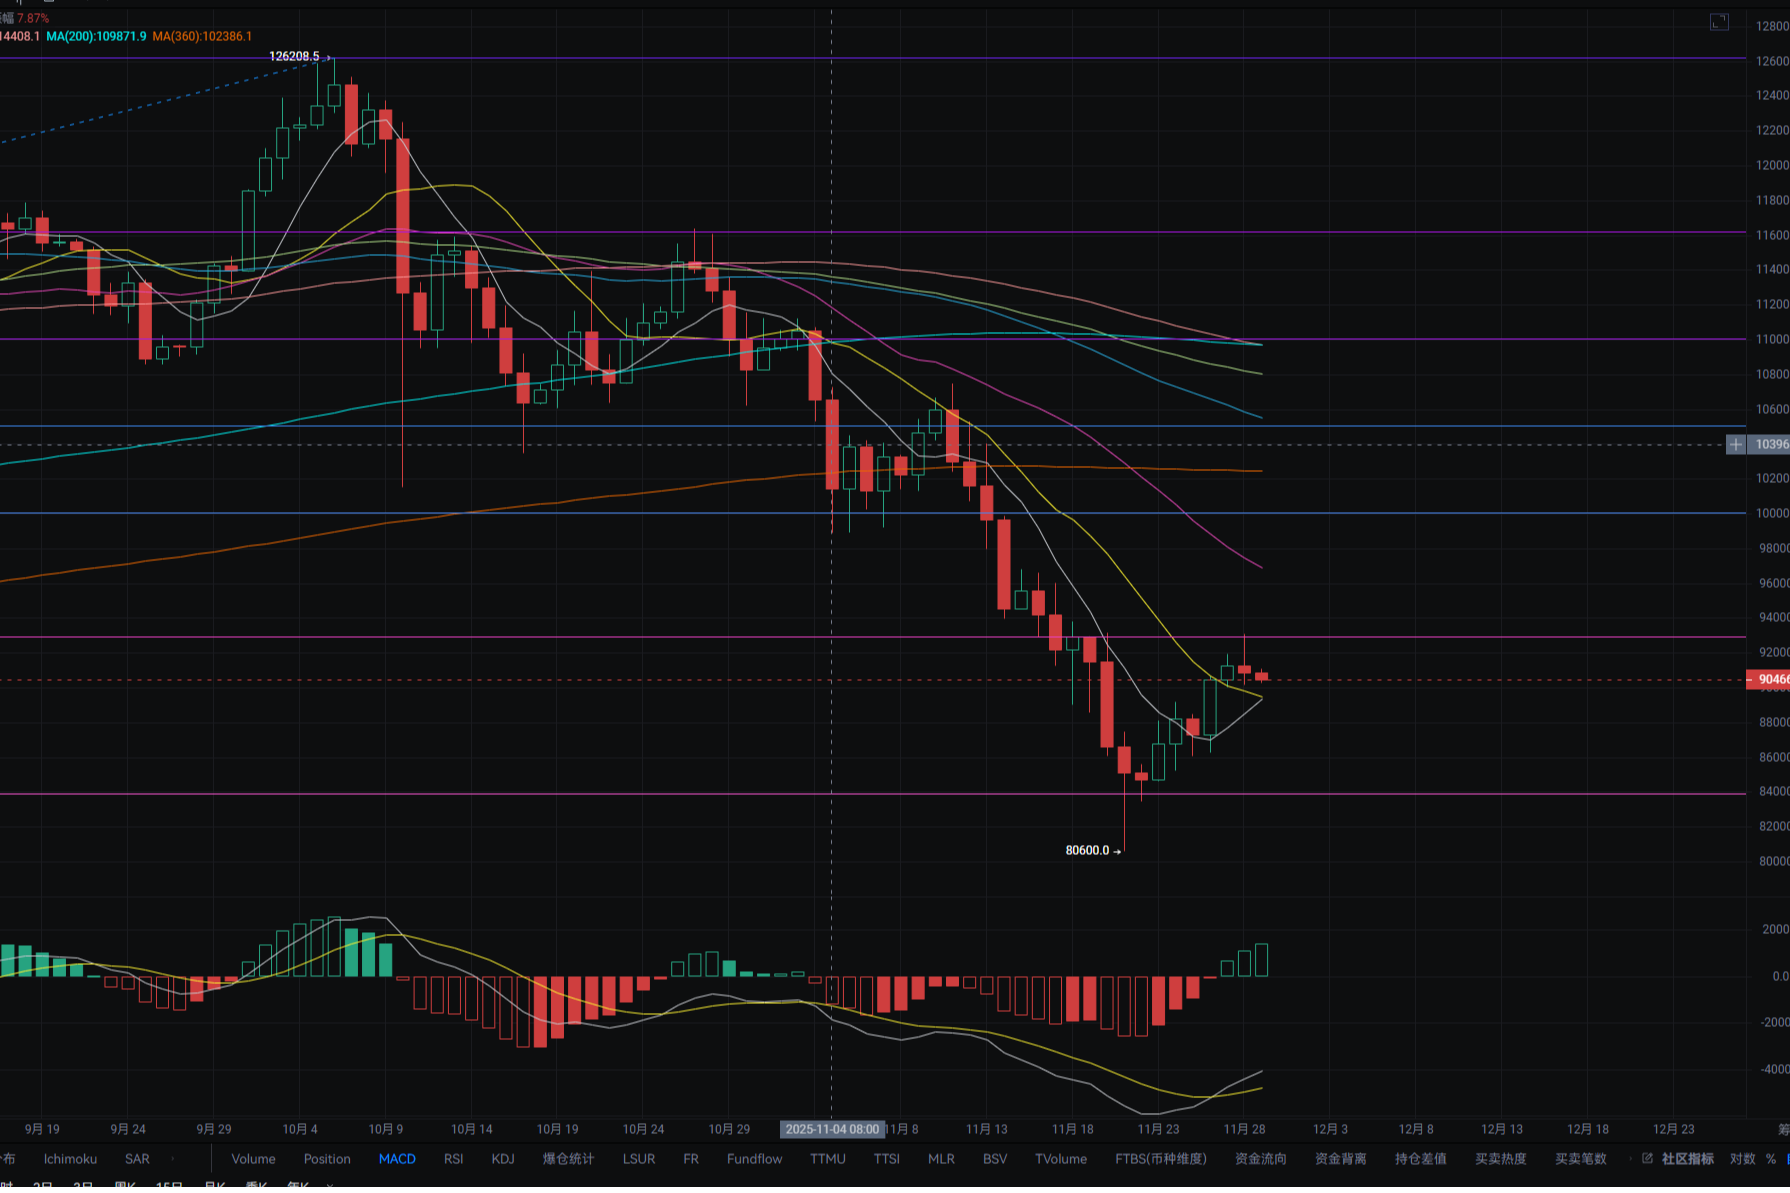The width and height of the screenshot is (1790, 1193).
Task: Select the MACD indicator tab
Action: pos(397,1159)
